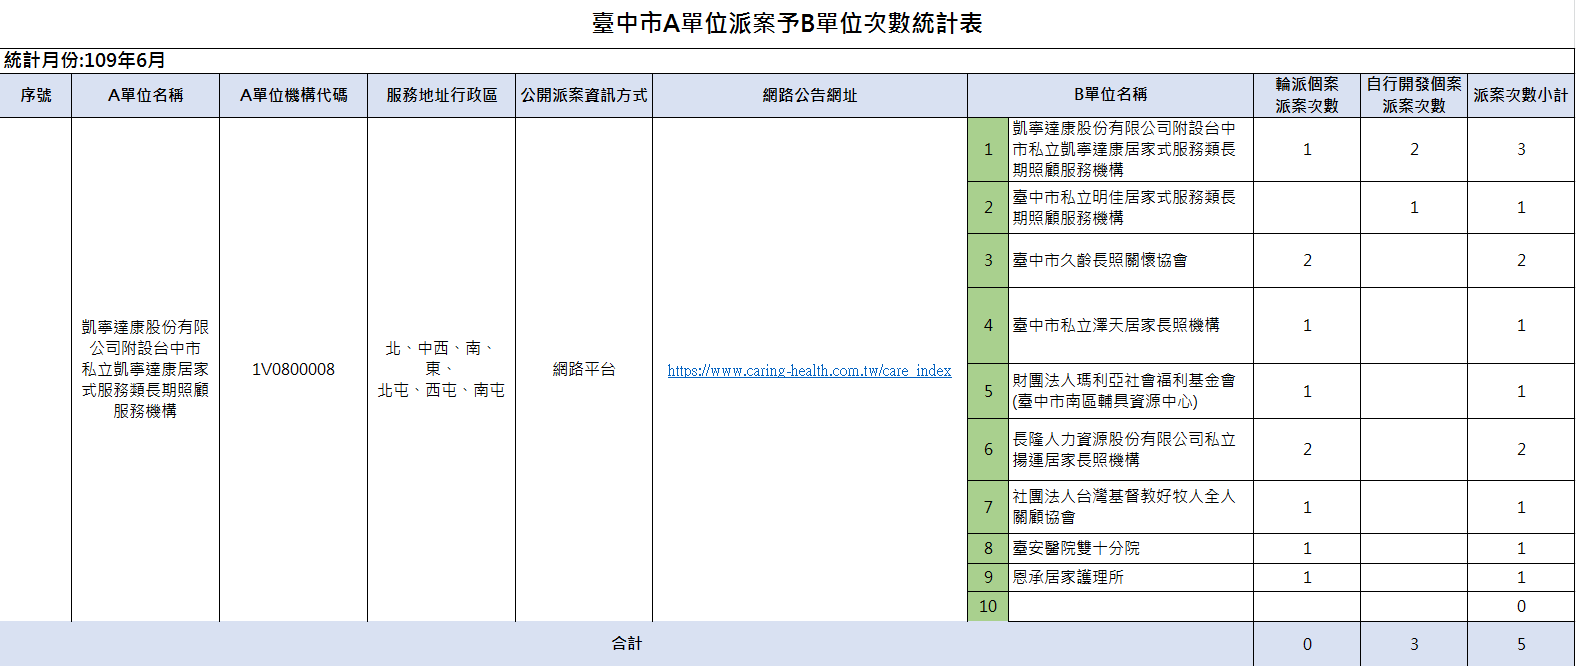Open the caring-health.com.tw care_index link
Image resolution: width=1576 pixels, height=666 pixels.
809,370
